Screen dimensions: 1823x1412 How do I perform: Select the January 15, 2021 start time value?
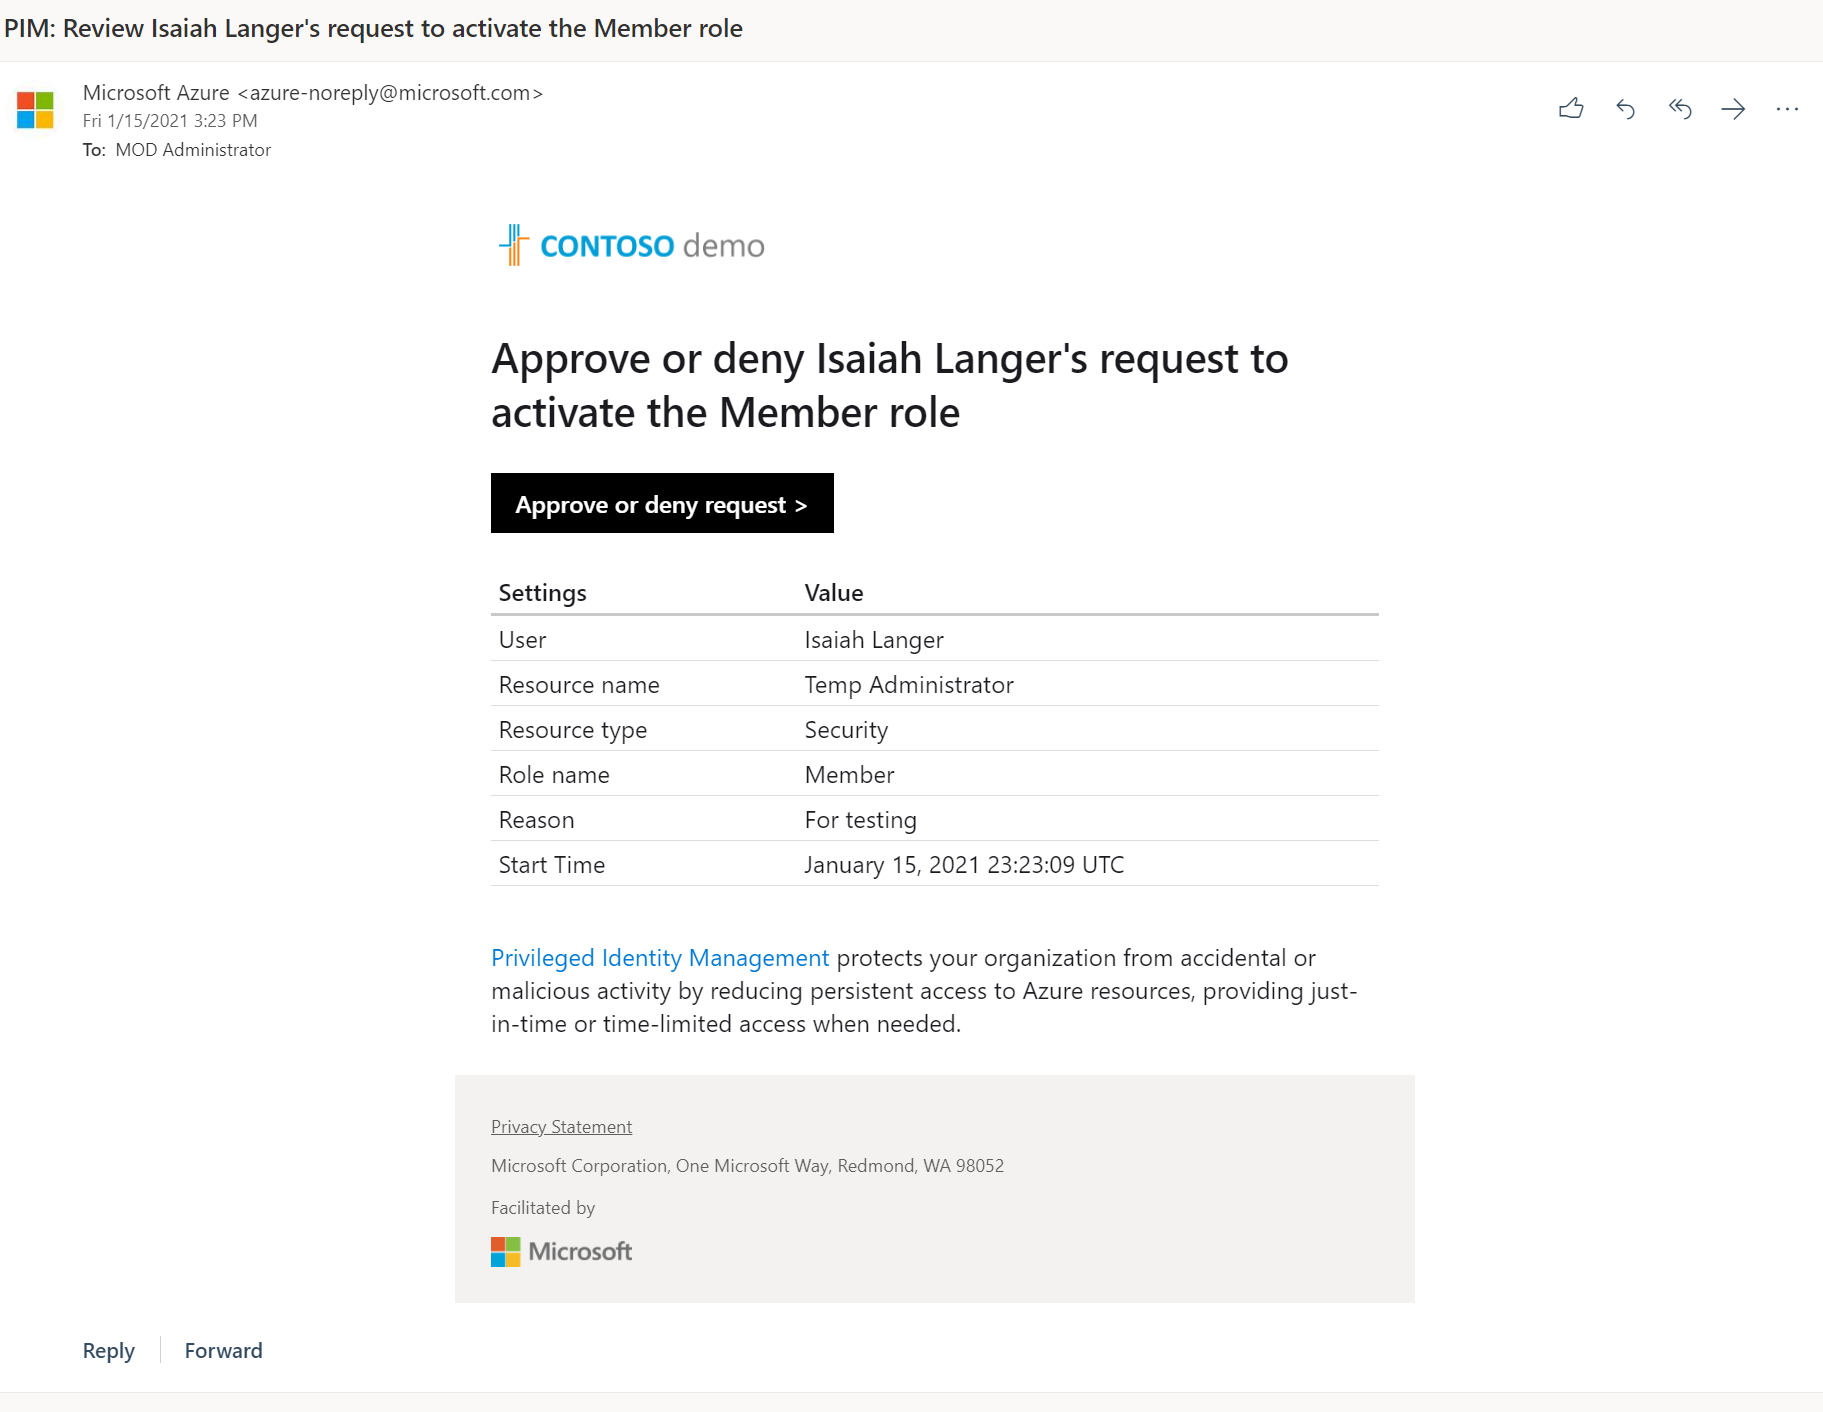tap(964, 865)
